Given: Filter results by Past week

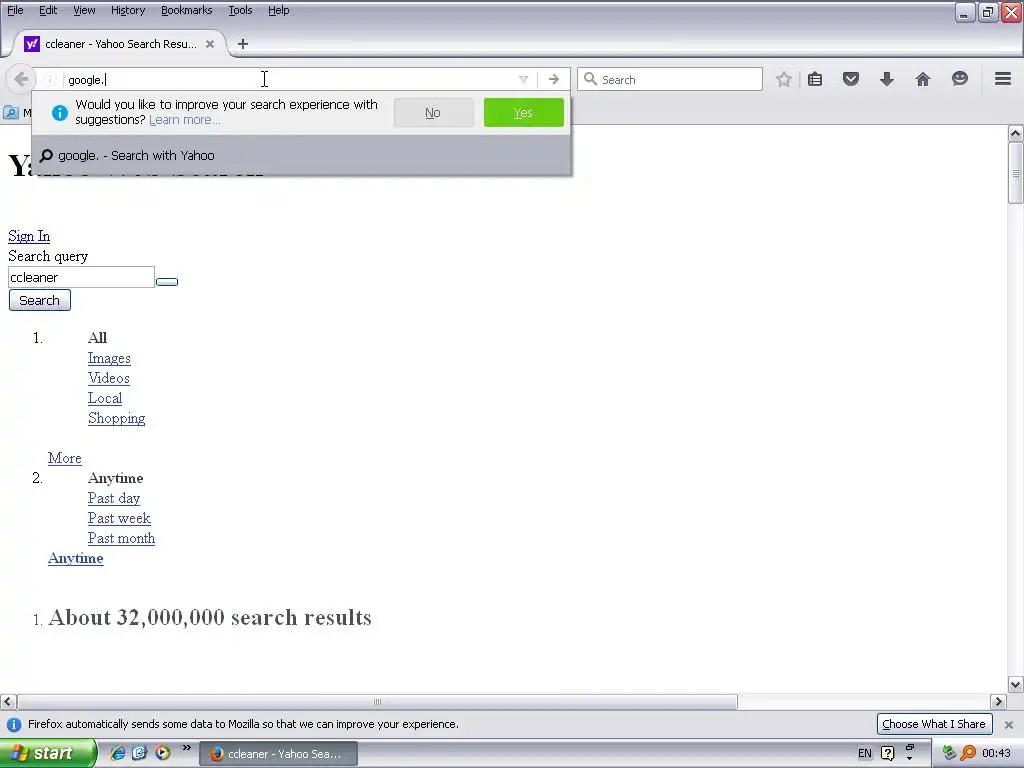Looking at the screenshot, I should click(x=119, y=518).
